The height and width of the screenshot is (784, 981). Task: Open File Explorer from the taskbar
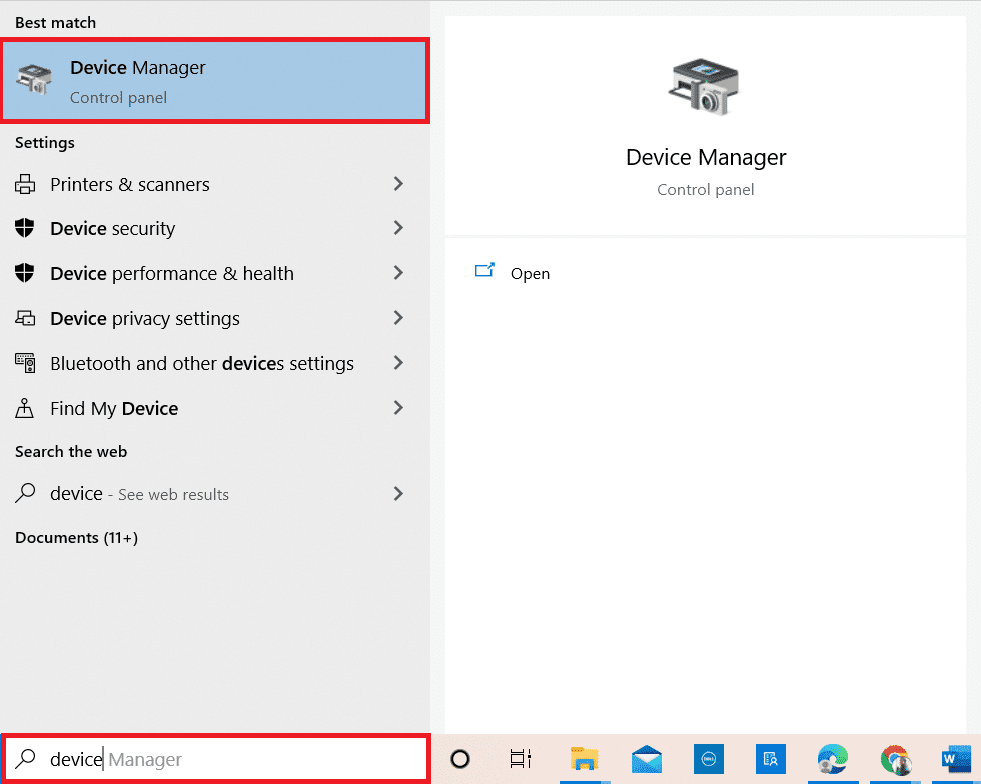(585, 759)
